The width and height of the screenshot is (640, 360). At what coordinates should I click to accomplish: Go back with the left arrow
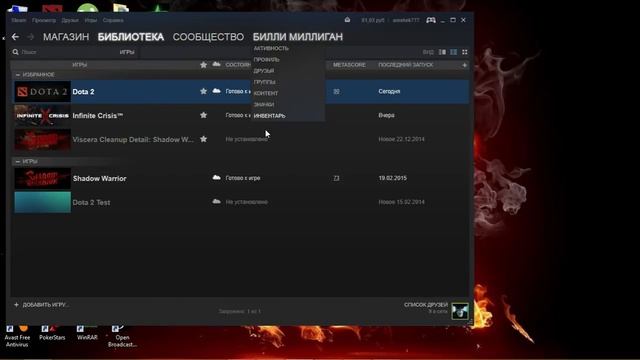[15, 37]
